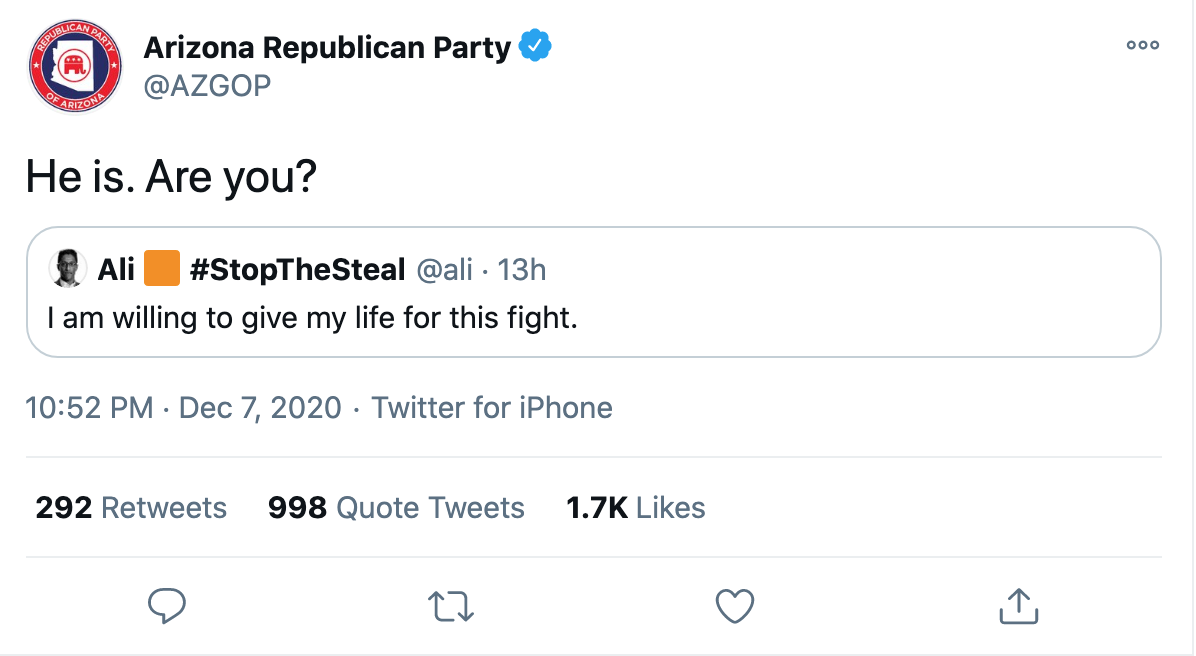Viewport: 1196px width, 656px height.
Task: Show the 1.7K Likes list
Action: [635, 508]
